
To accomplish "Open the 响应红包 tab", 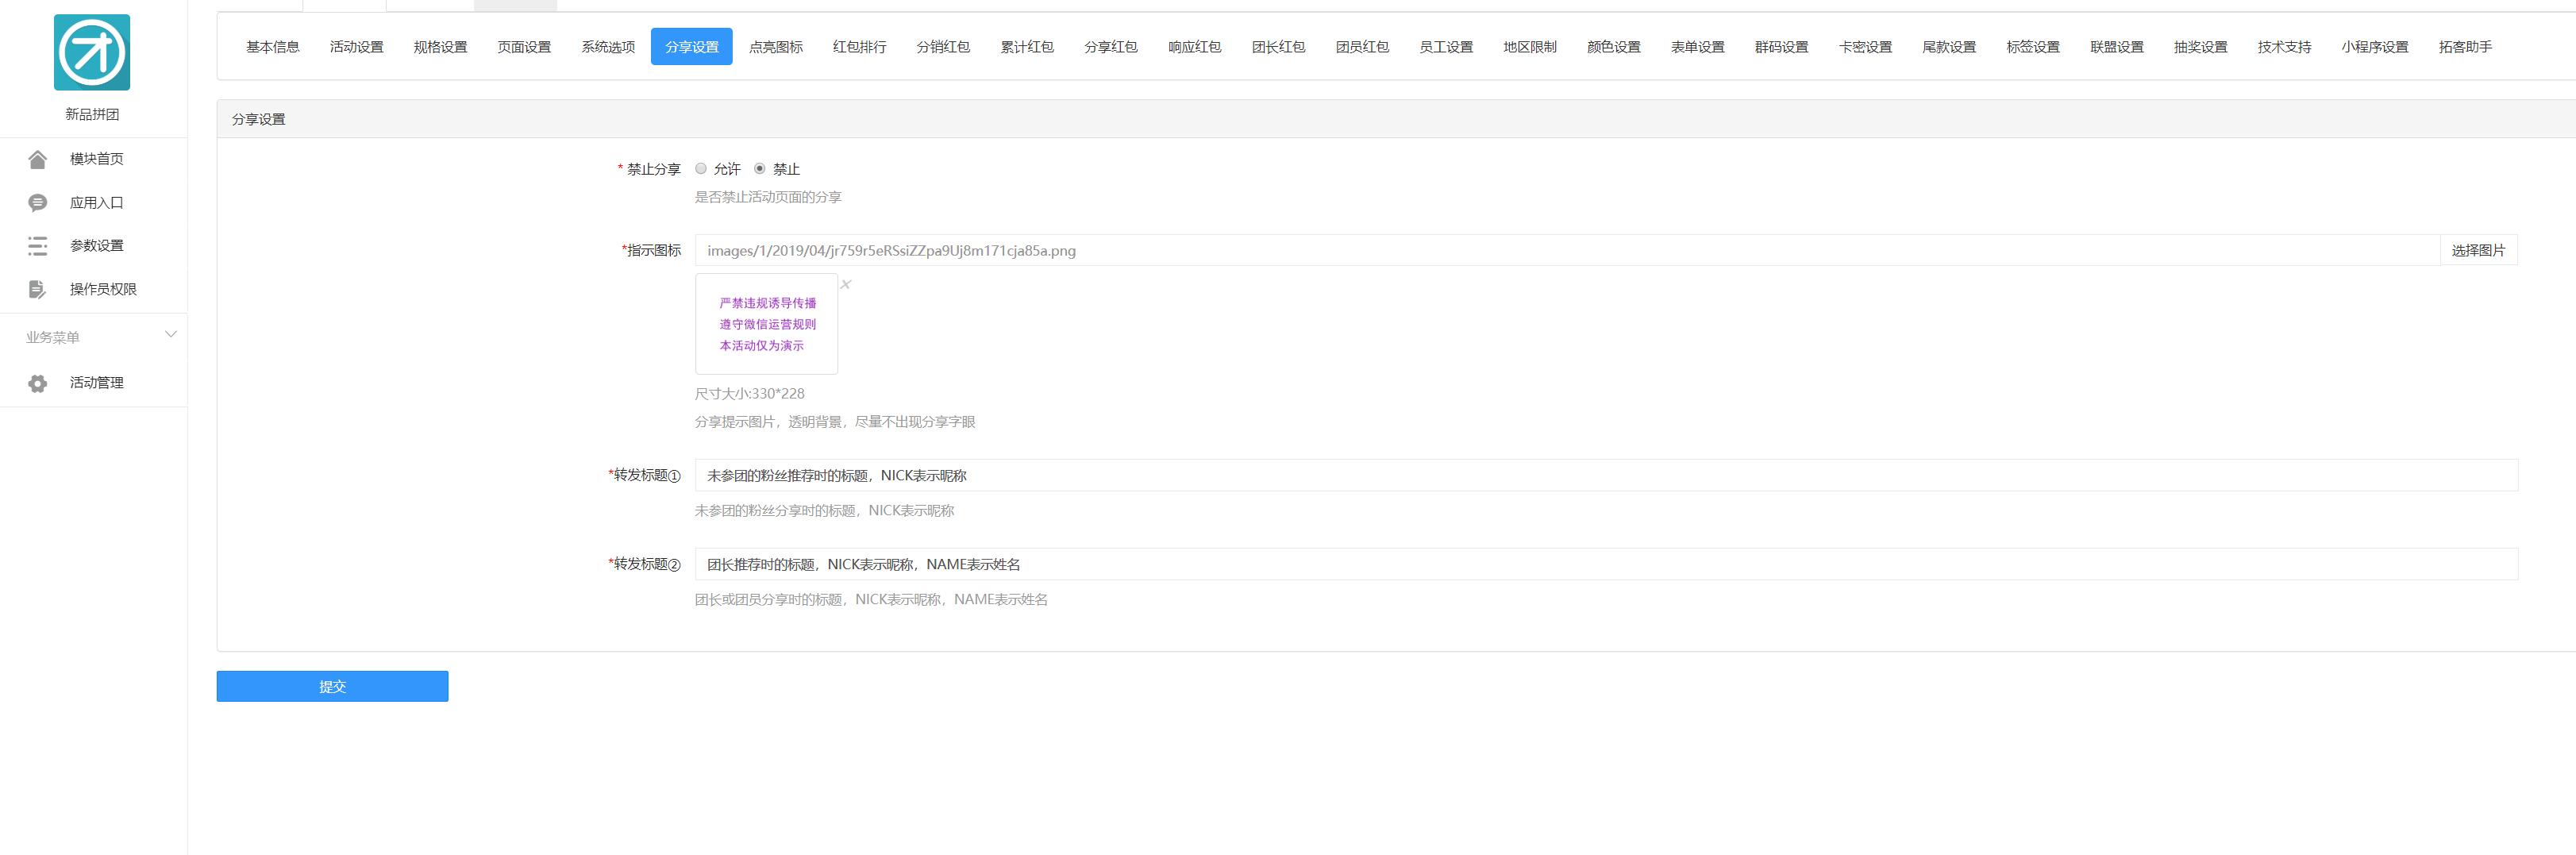I will coord(1195,47).
